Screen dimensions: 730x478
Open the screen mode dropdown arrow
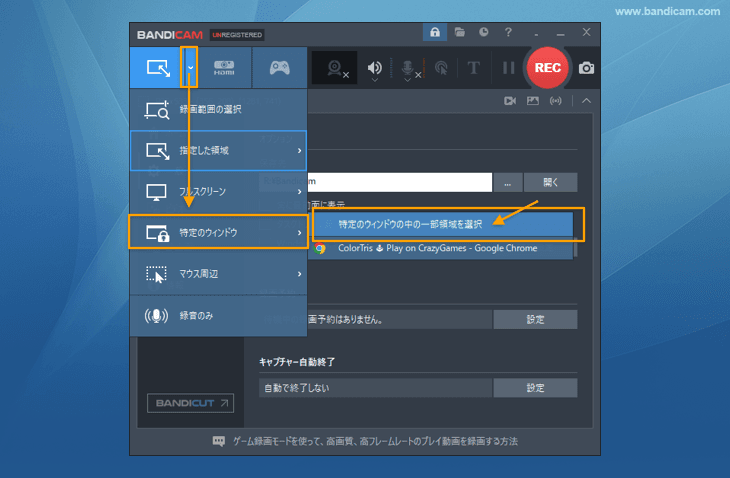(x=190, y=67)
